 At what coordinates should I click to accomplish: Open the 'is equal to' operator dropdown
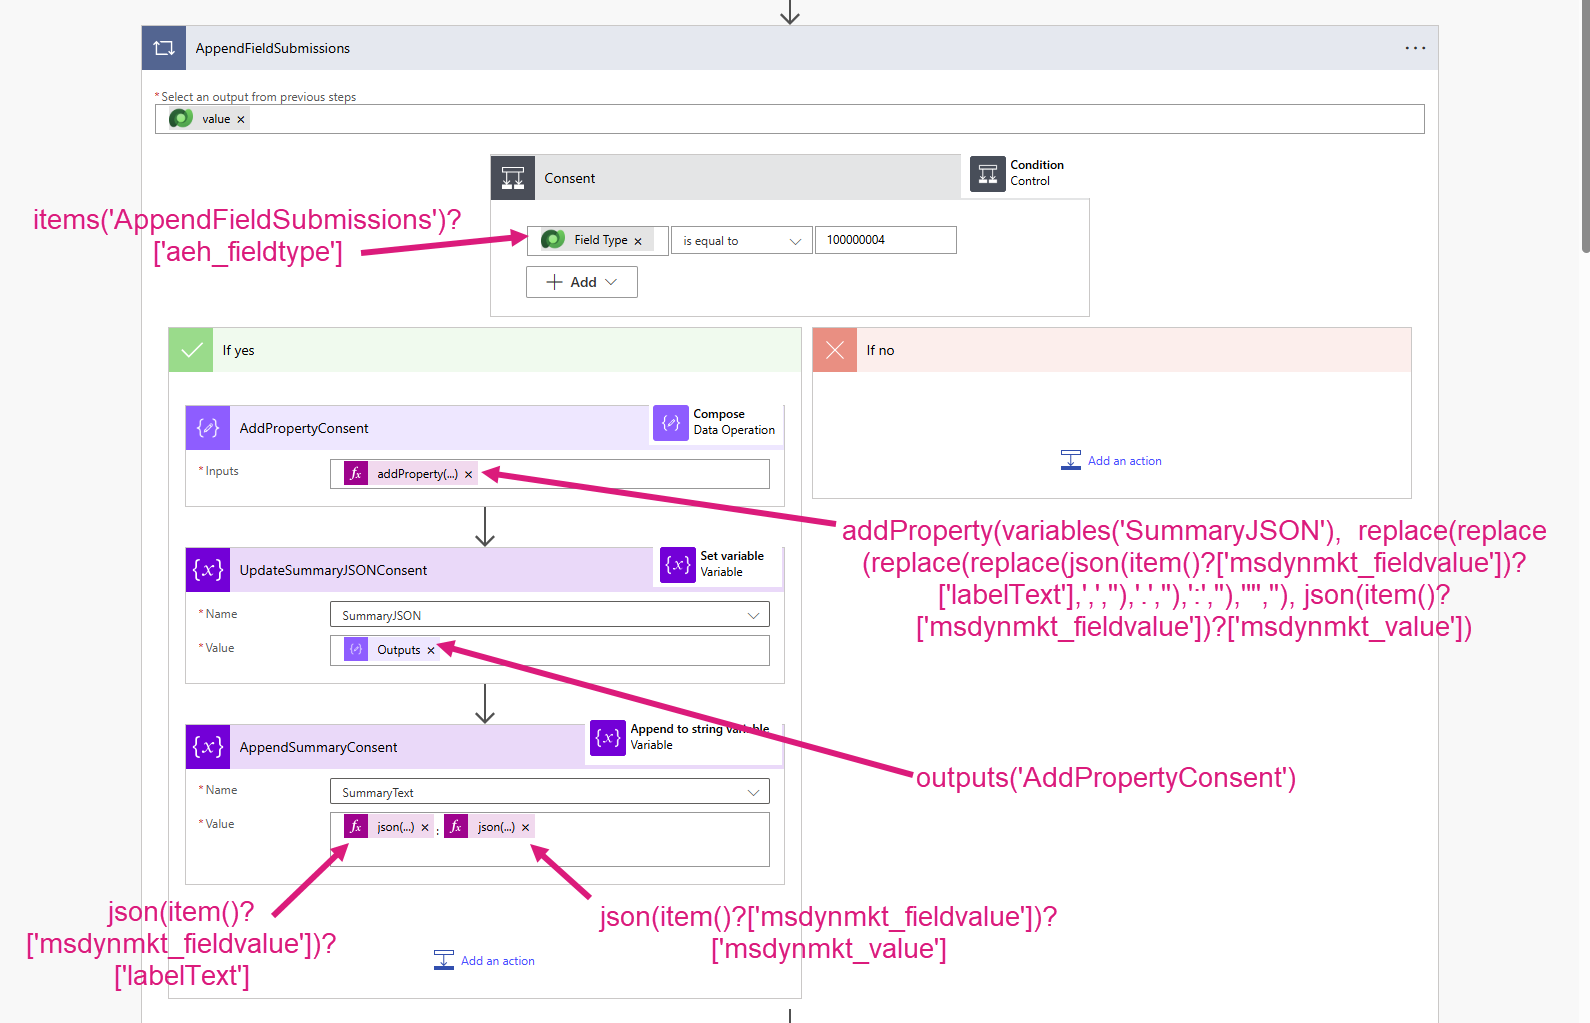tap(742, 241)
